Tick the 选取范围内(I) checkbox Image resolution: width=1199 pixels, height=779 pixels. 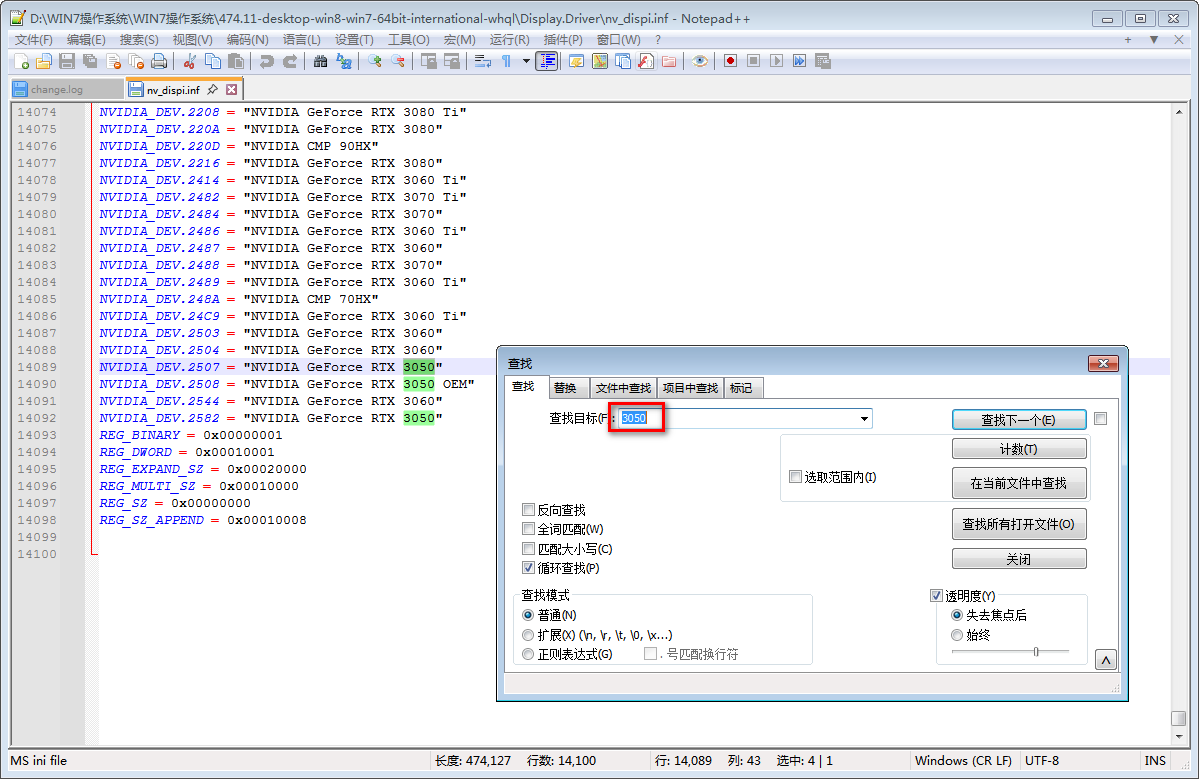[795, 476]
